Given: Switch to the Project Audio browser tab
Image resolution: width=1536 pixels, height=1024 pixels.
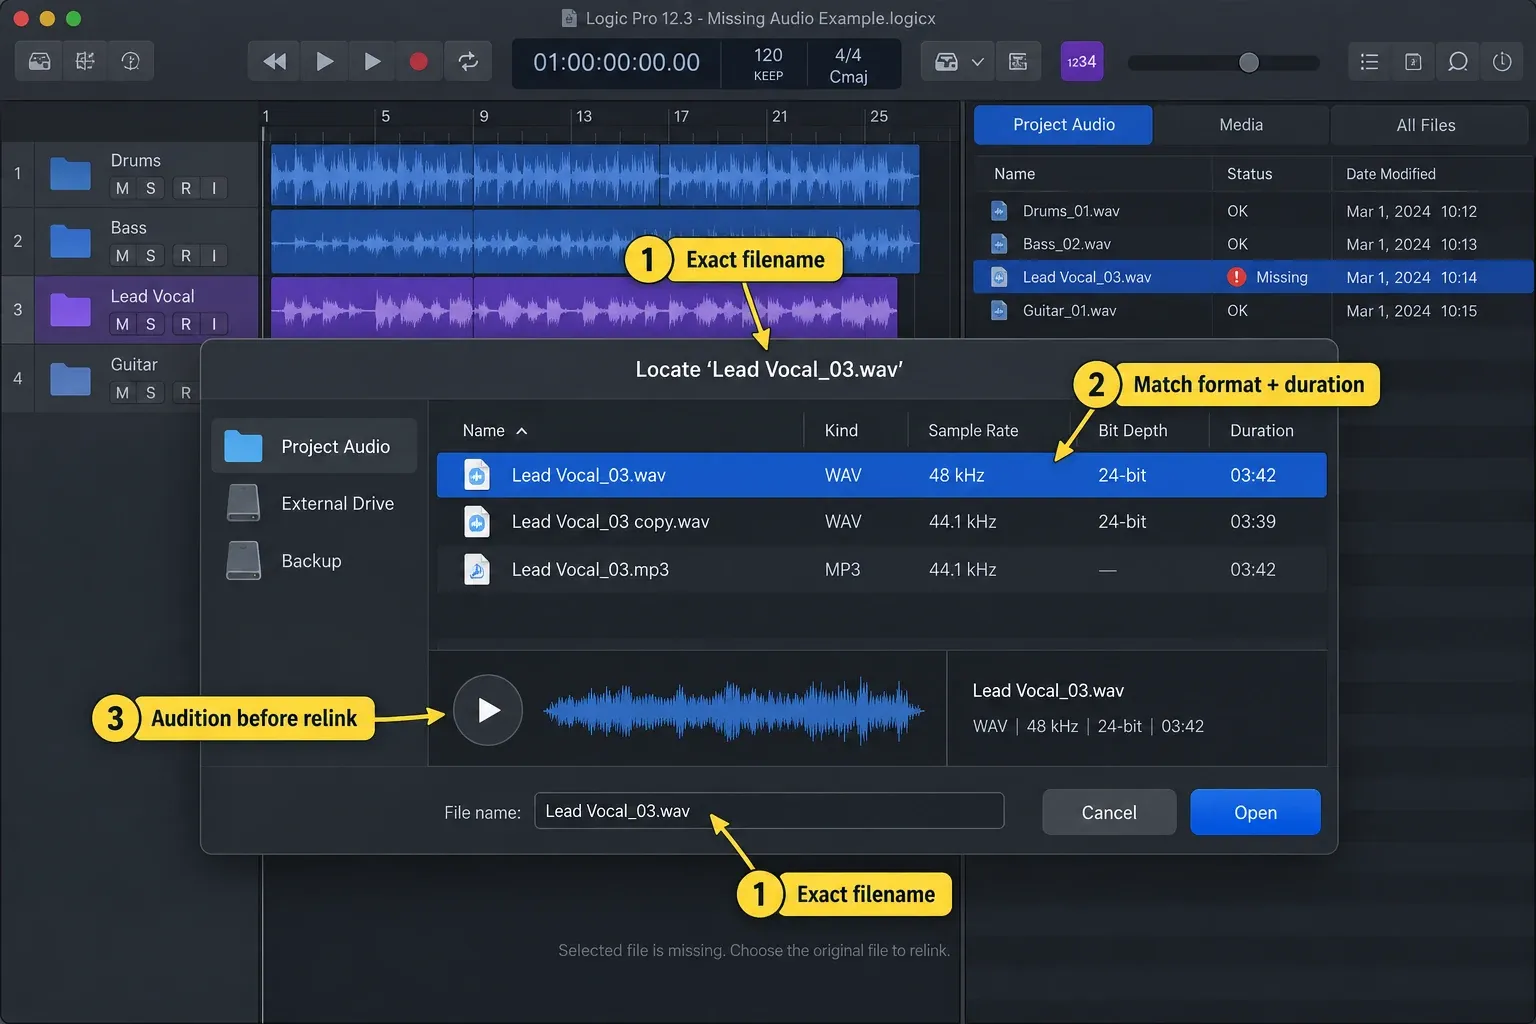Looking at the screenshot, I should 1063,125.
